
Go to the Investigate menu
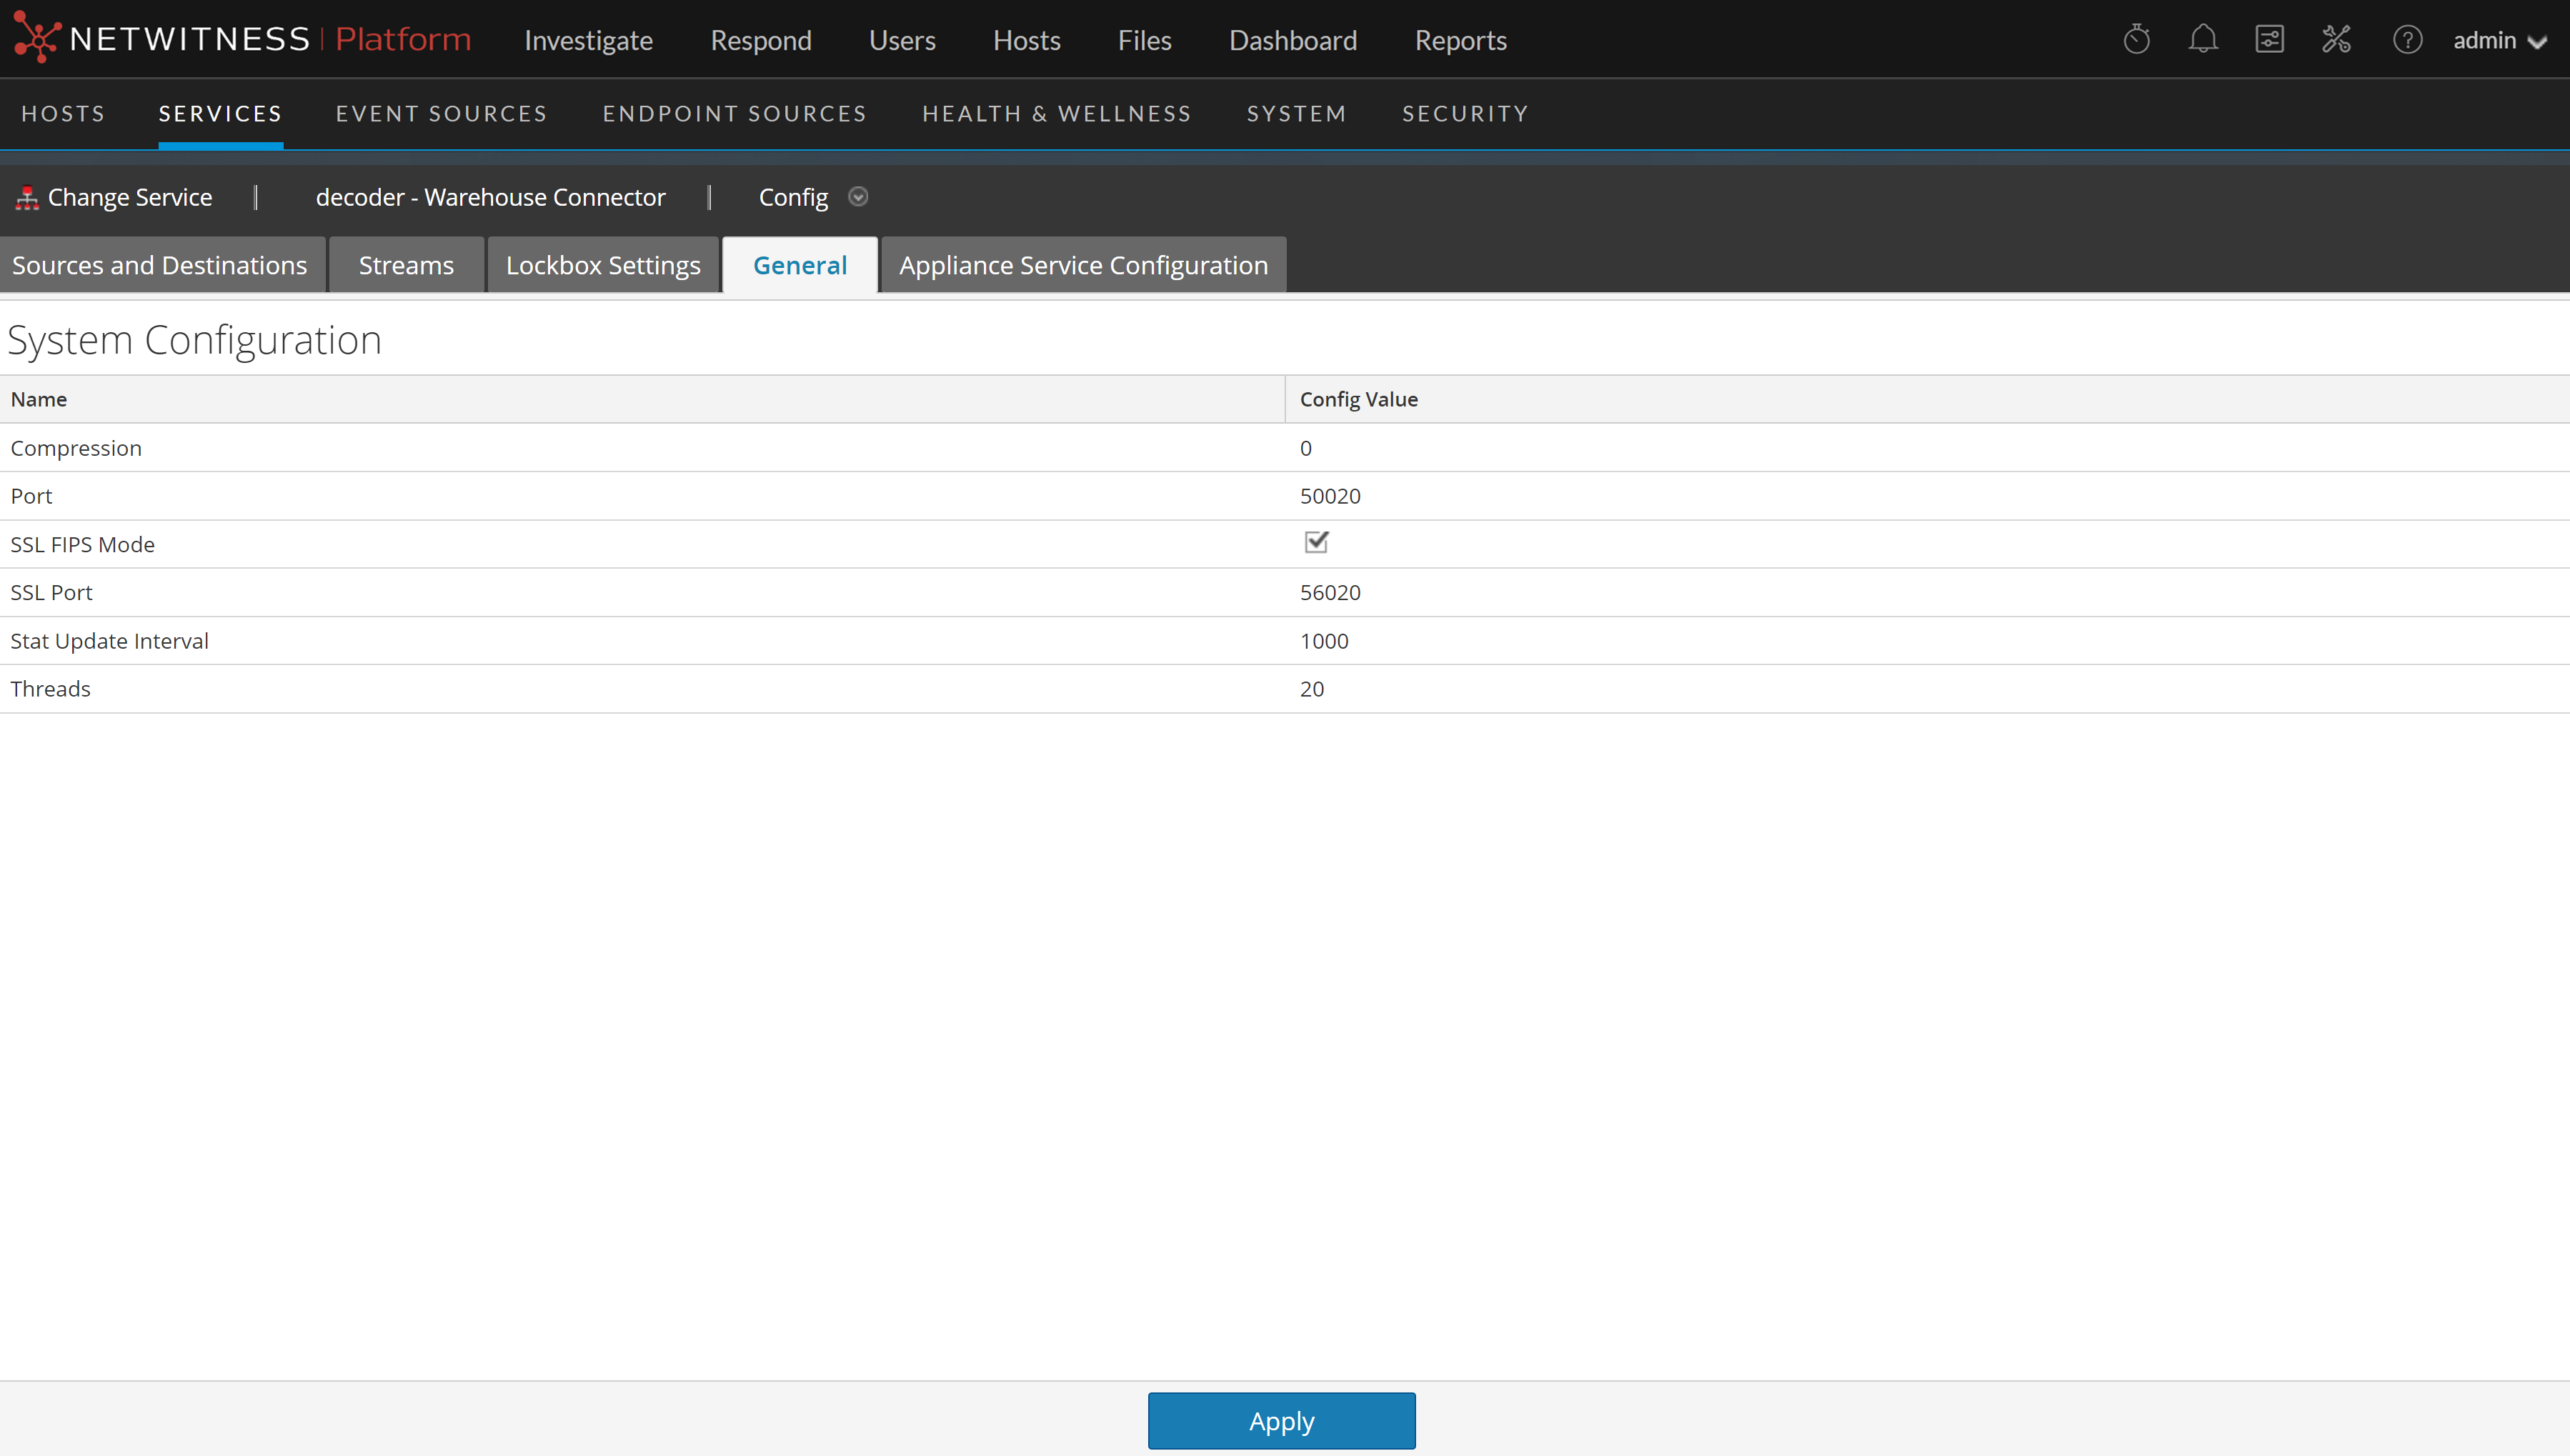(588, 40)
